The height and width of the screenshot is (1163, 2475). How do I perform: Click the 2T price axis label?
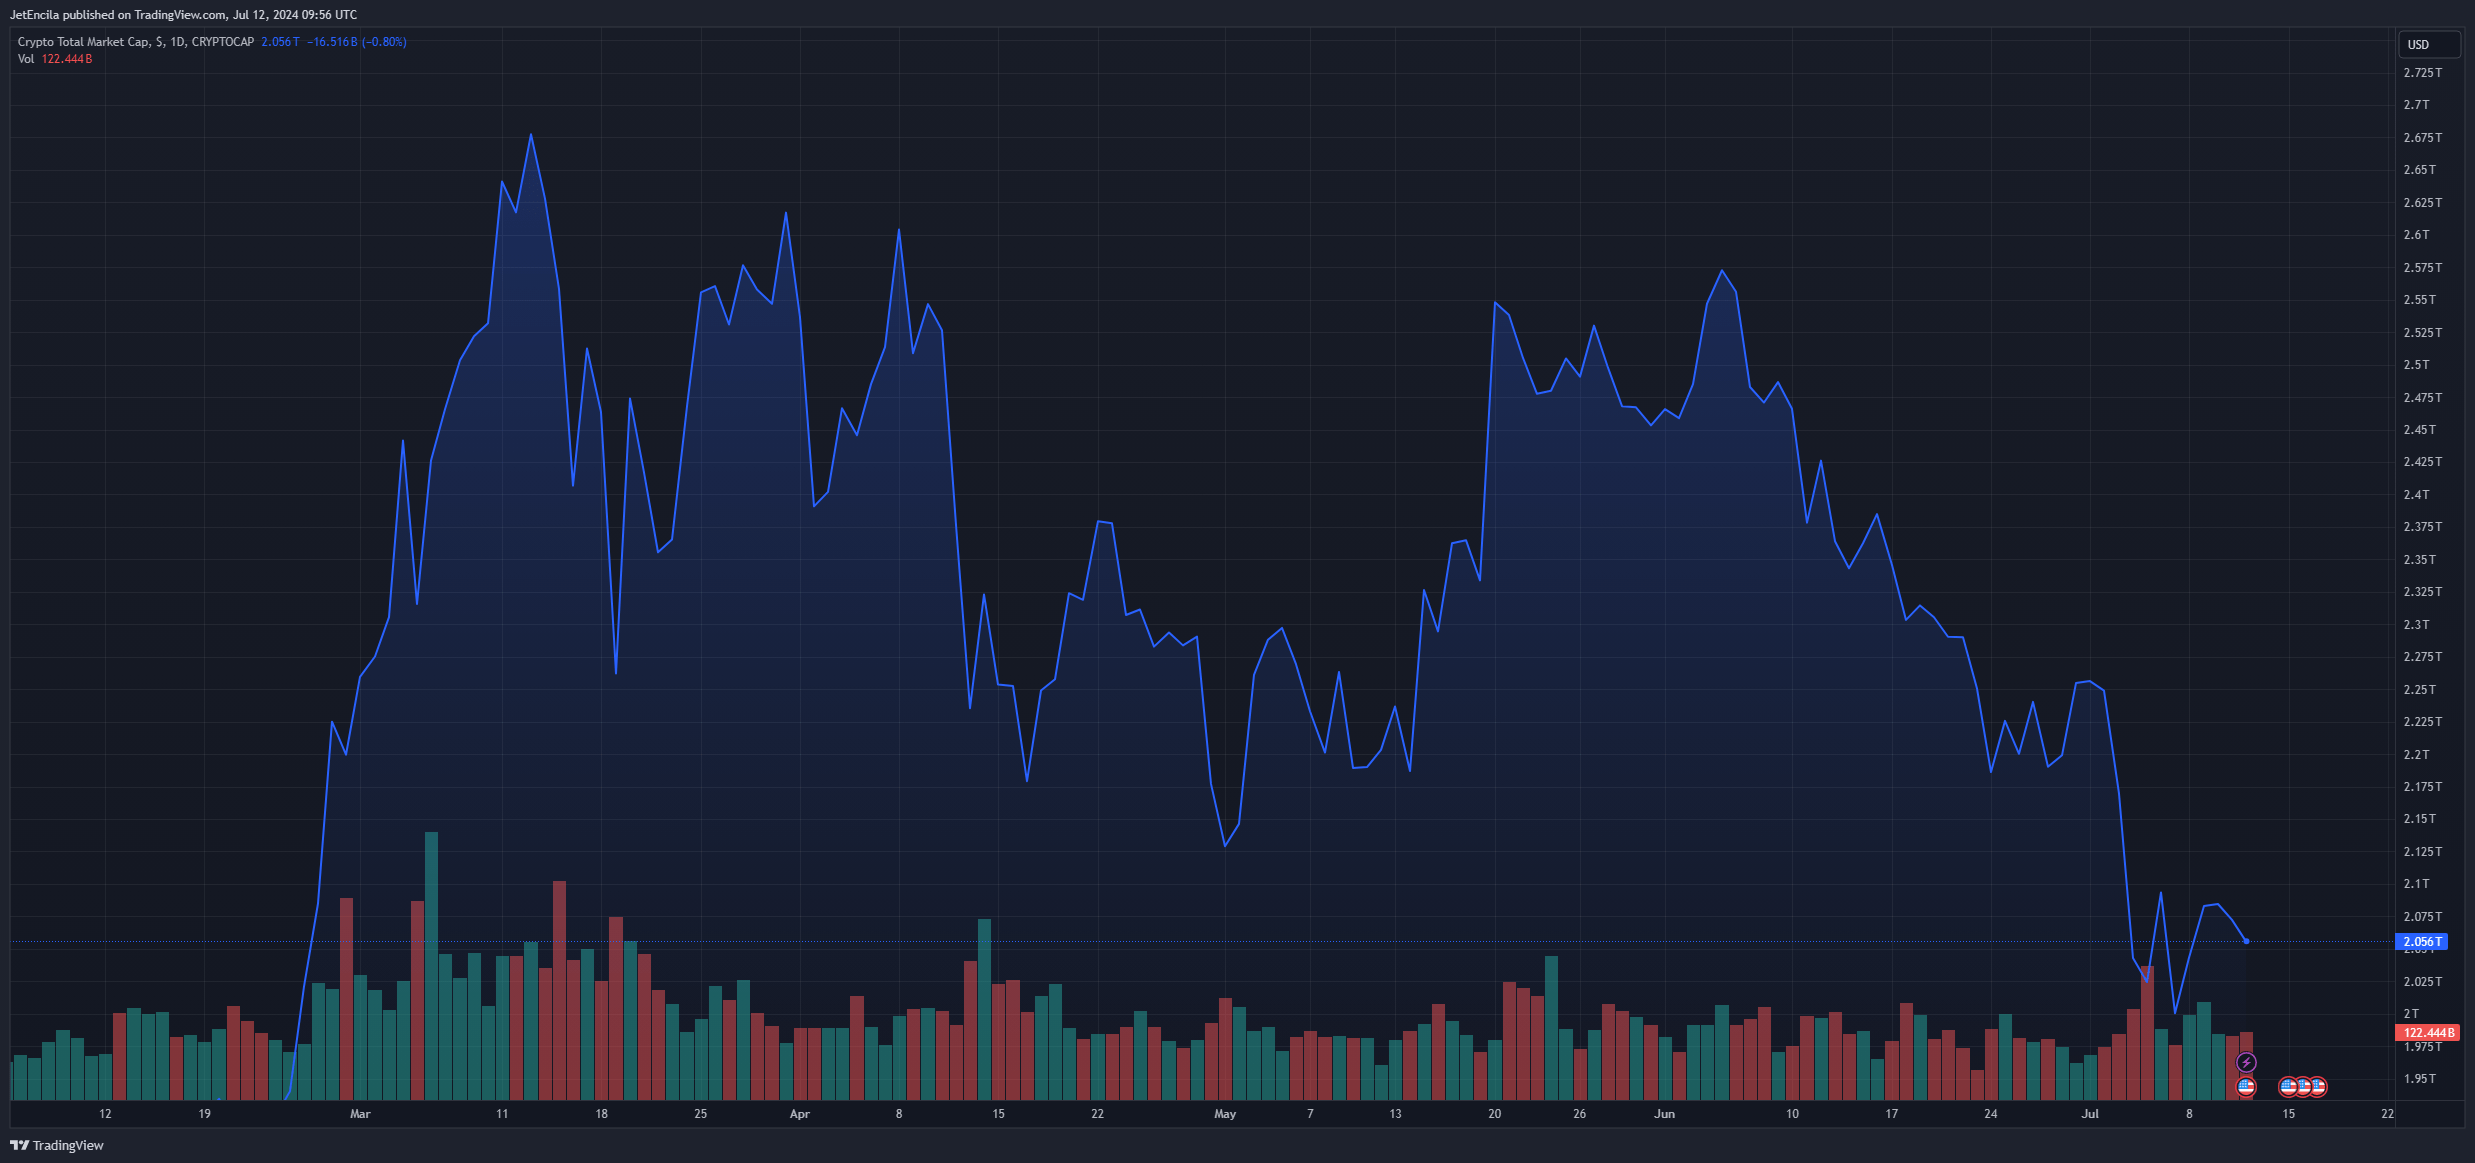click(x=2412, y=1014)
